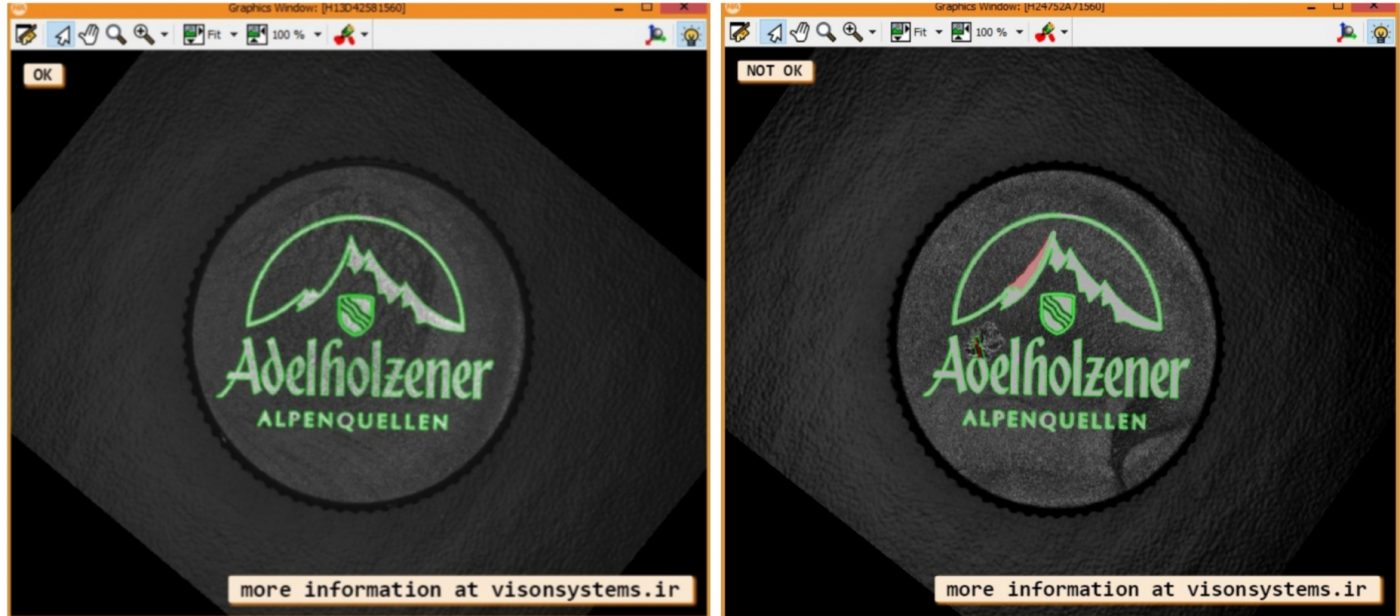Screen dimensions: 1400x616
Task: Click the bottle cap image in the OK window
Action: (358, 335)
